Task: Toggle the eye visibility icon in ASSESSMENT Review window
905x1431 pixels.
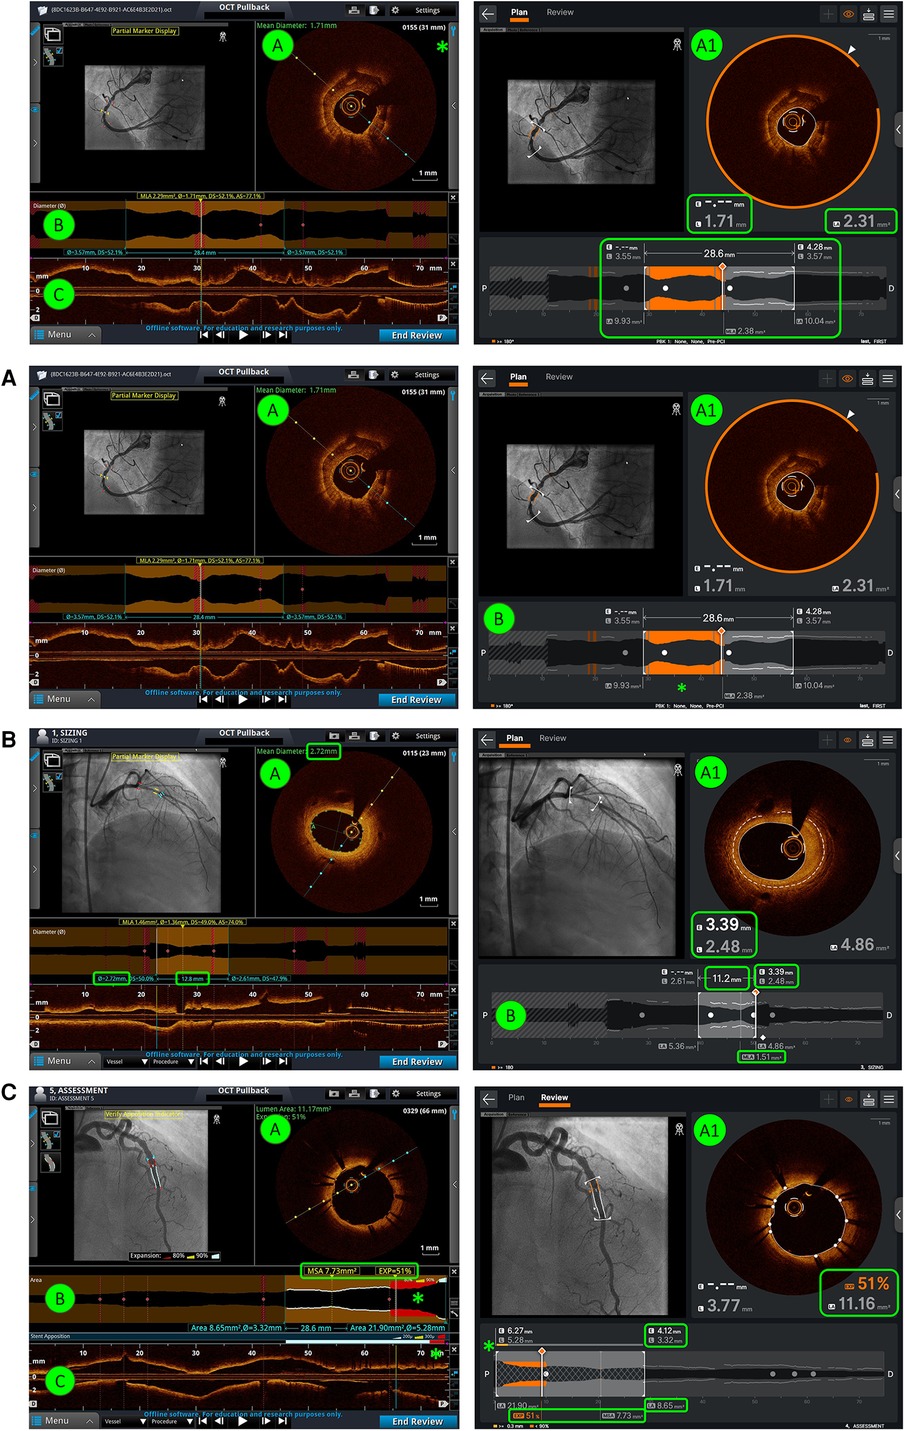Action: click(x=848, y=1099)
